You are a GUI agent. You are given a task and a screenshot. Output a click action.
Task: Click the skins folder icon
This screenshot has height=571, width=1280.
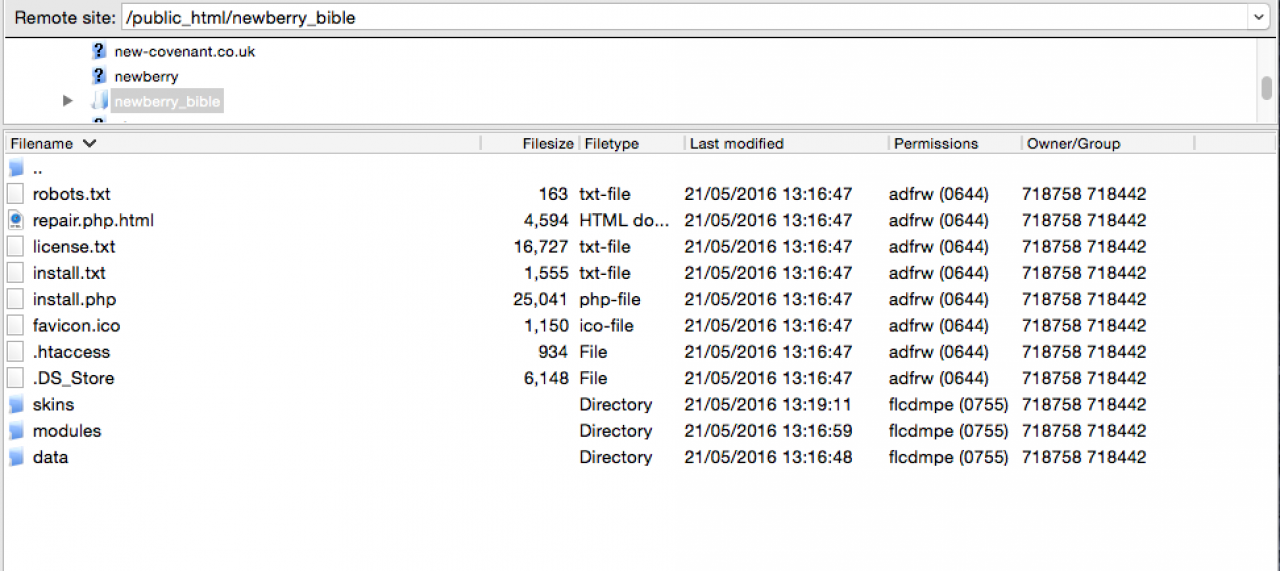tap(15, 405)
